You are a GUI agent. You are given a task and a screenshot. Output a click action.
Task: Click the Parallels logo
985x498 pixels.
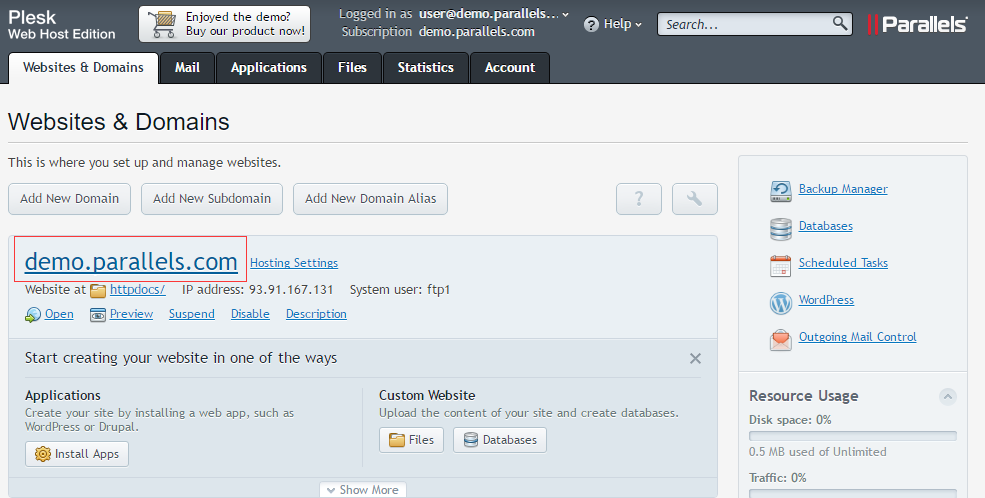tap(917, 24)
